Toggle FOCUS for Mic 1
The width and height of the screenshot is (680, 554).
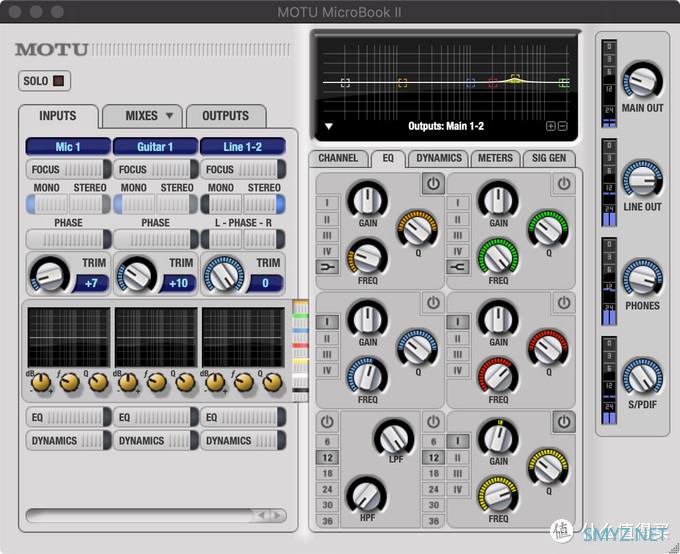(x=69, y=169)
